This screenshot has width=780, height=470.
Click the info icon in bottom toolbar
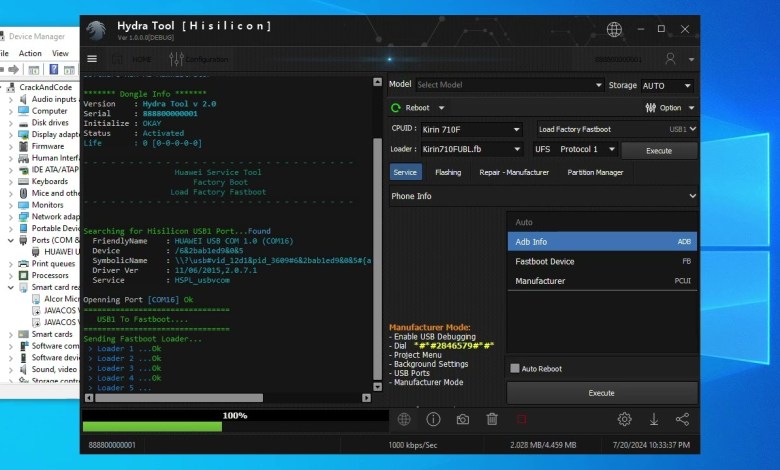tap(433, 420)
